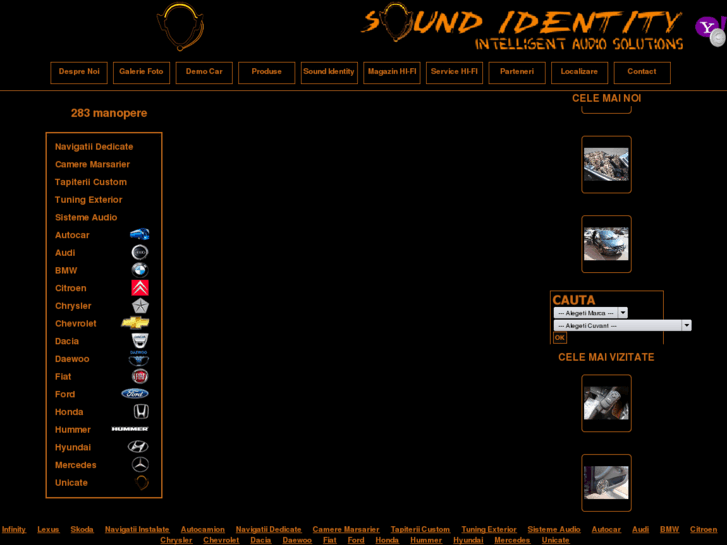Click the Infinity footer link
The width and height of the screenshot is (727, 545).
(x=14, y=529)
